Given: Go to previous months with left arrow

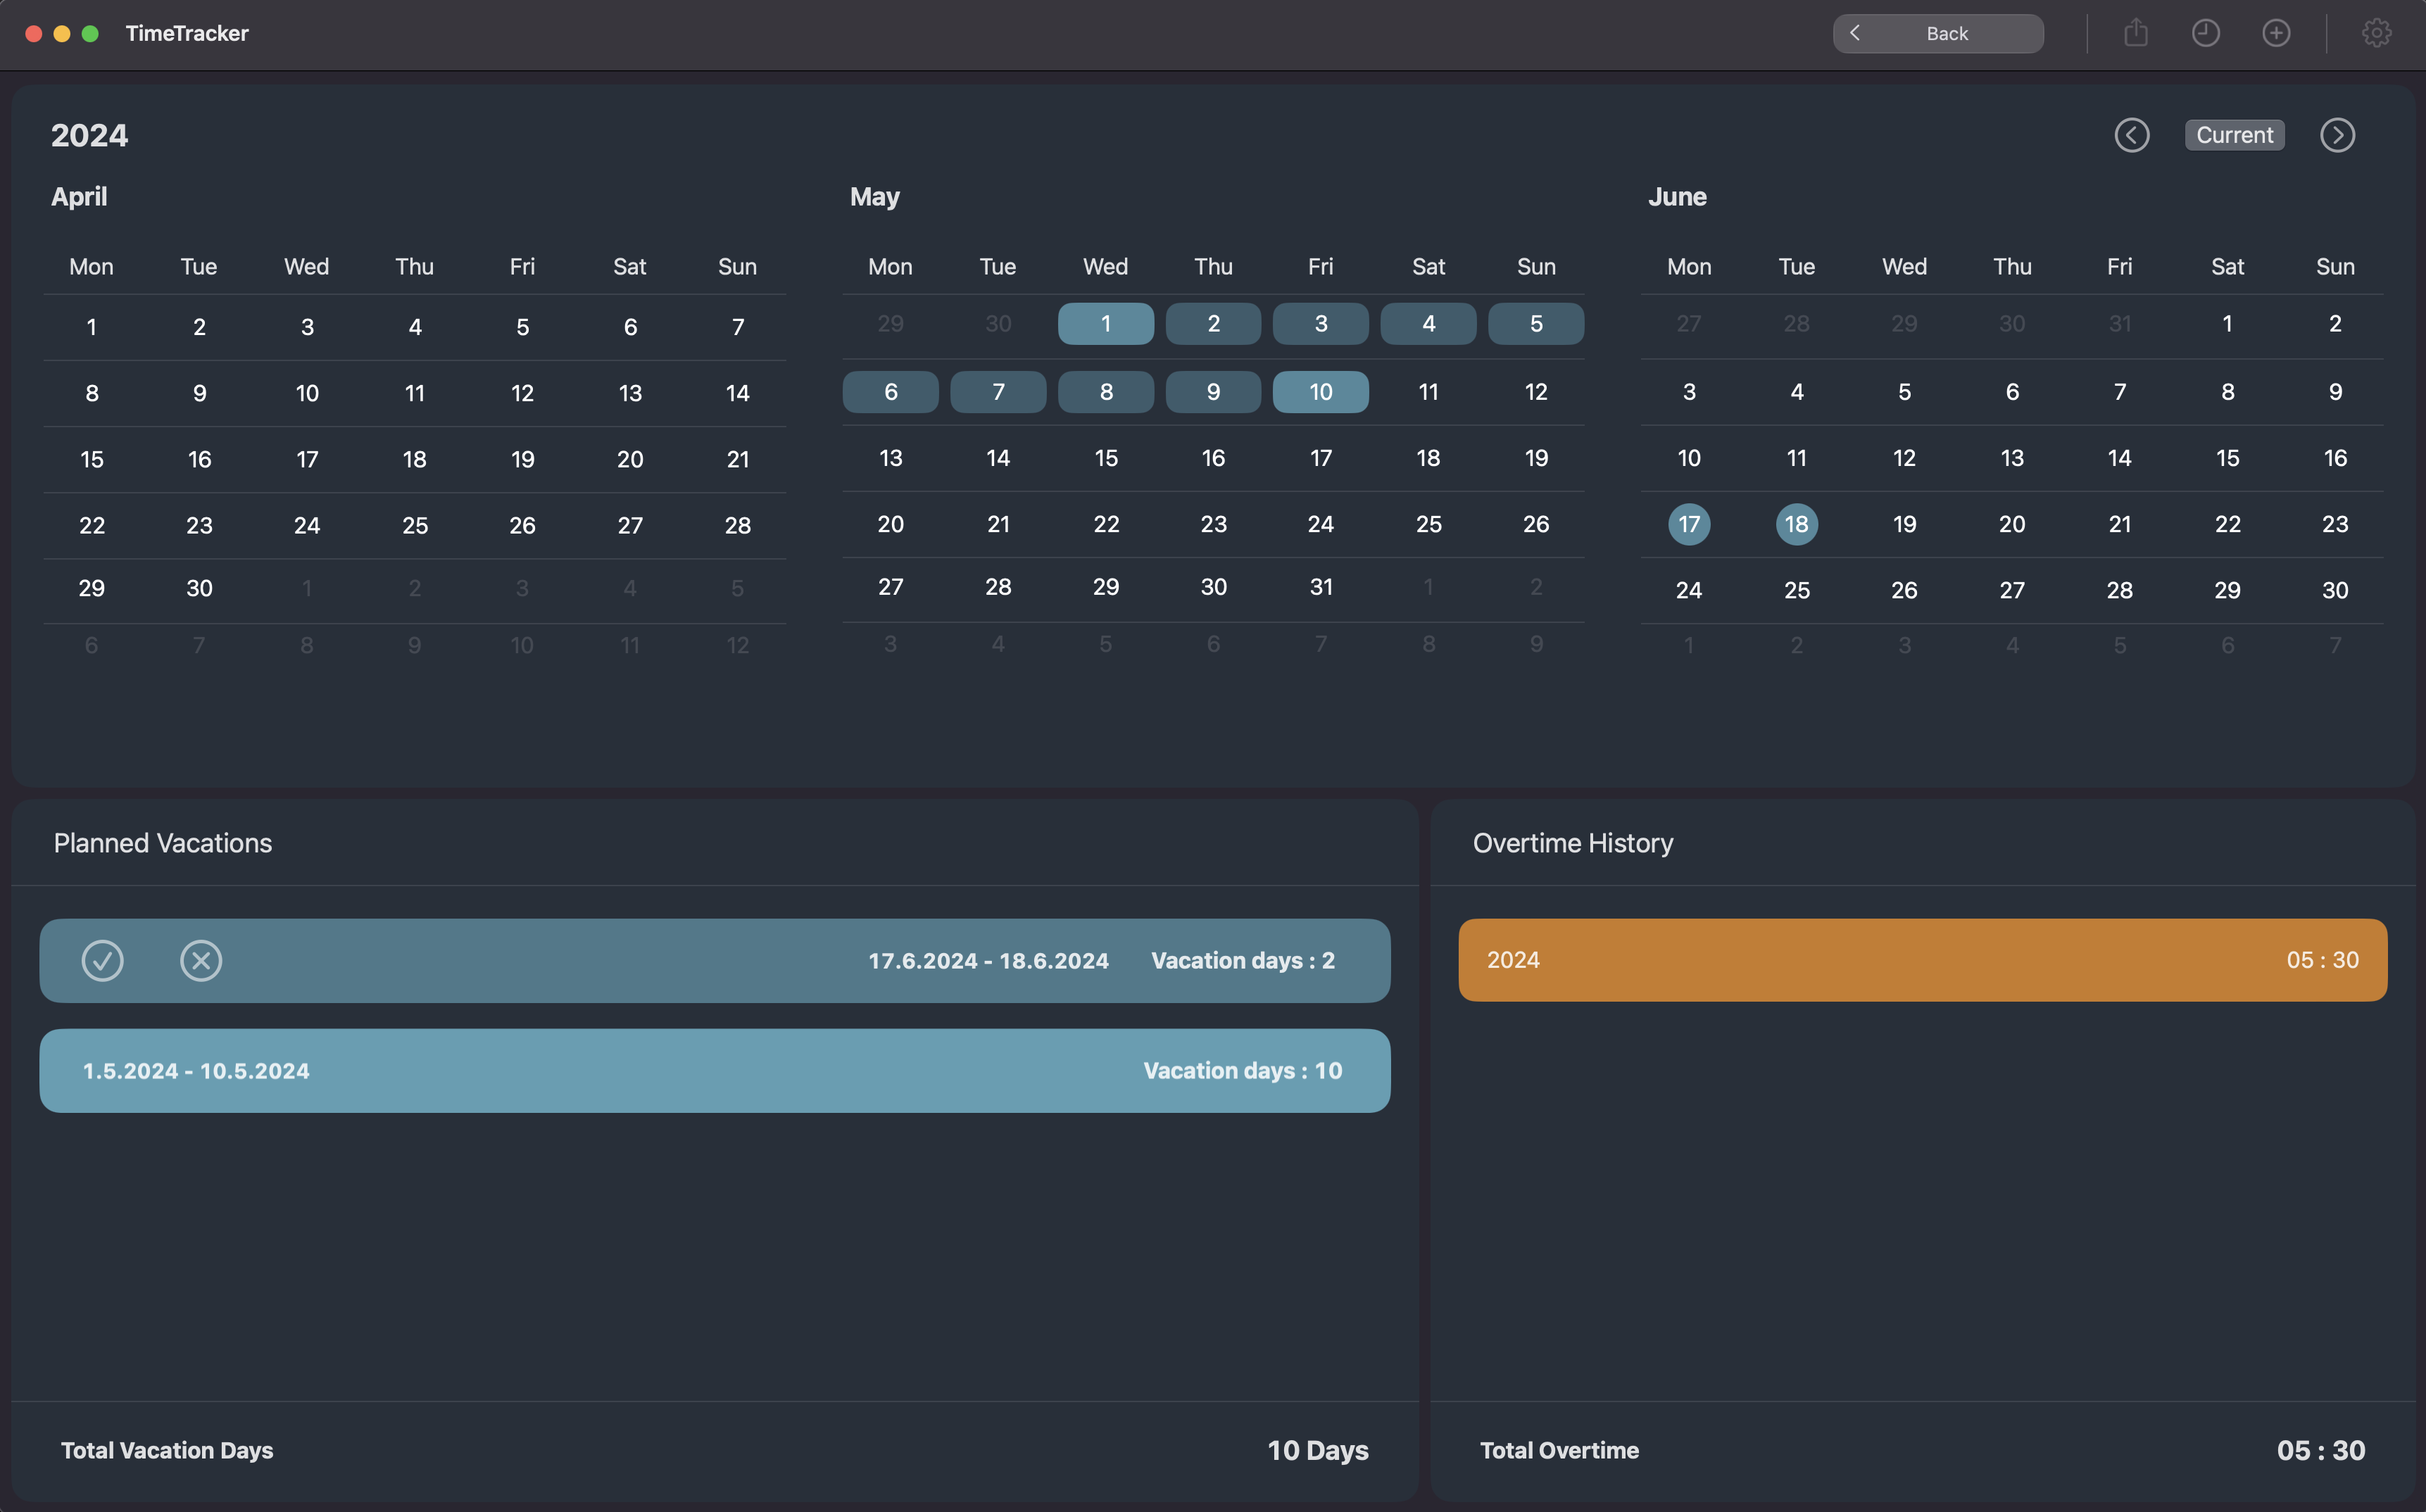Looking at the screenshot, I should (x=2132, y=135).
